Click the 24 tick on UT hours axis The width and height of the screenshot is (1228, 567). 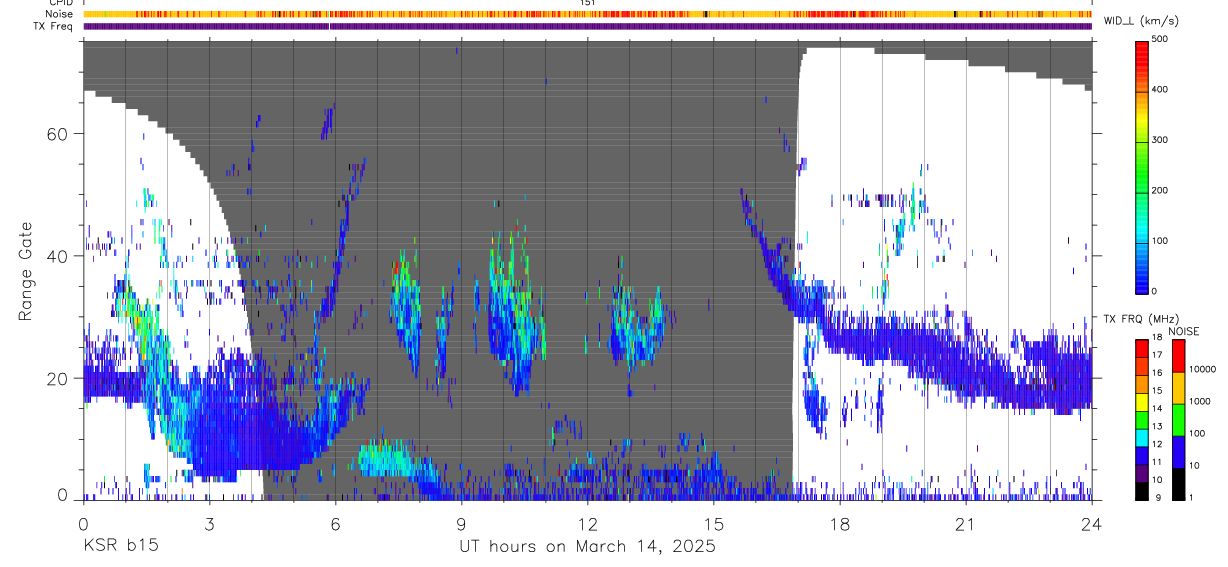tap(1092, 523)
